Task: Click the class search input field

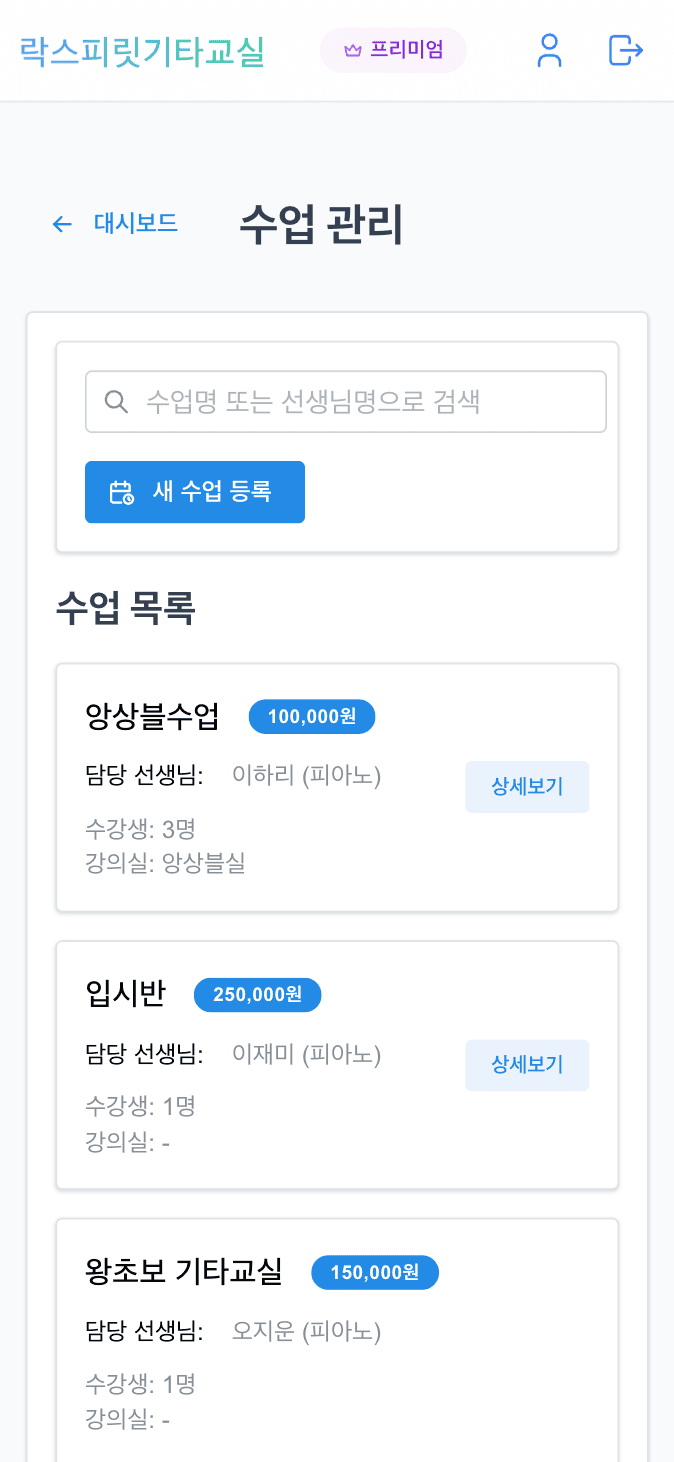Action: coord(345,401)
